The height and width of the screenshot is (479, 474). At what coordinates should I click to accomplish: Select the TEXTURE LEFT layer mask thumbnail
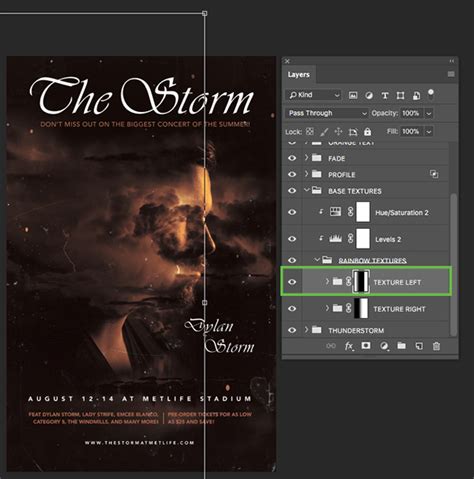coord(361,282)
